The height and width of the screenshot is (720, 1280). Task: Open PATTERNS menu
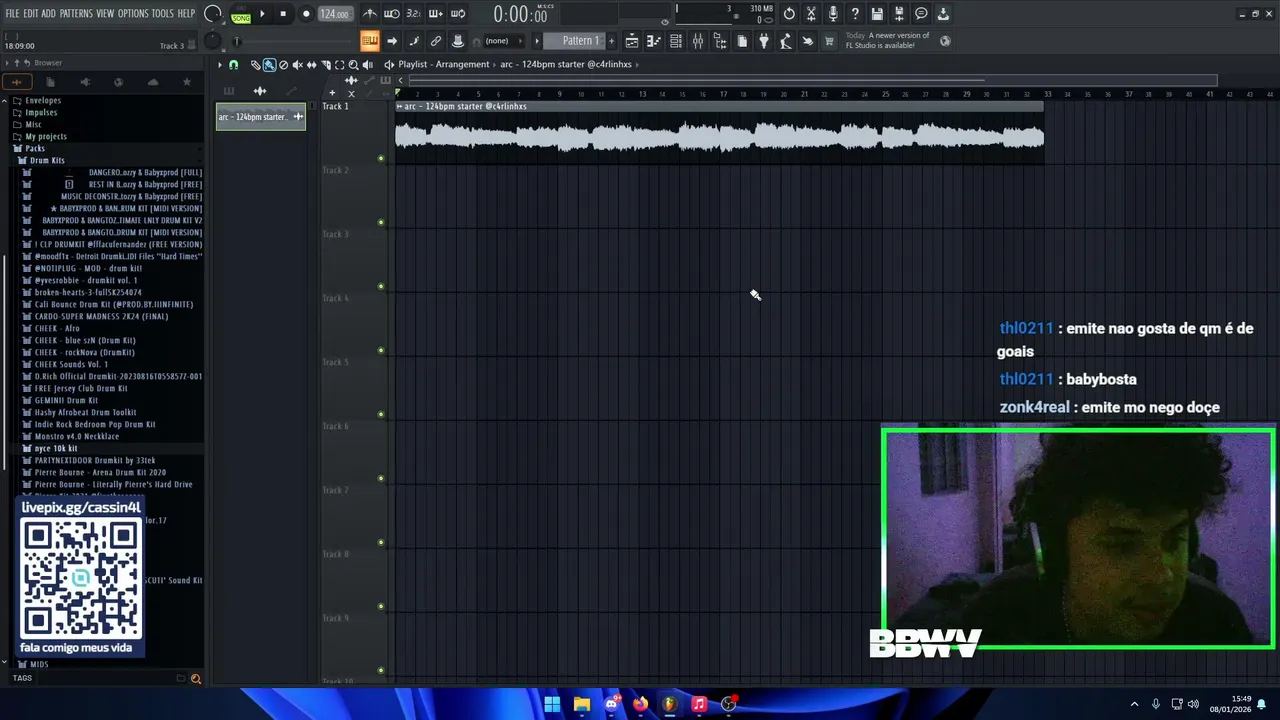coord(76,14)
